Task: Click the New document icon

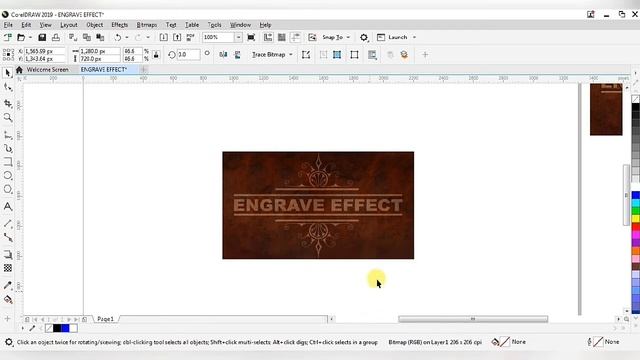Action: [x=7, y=37]
